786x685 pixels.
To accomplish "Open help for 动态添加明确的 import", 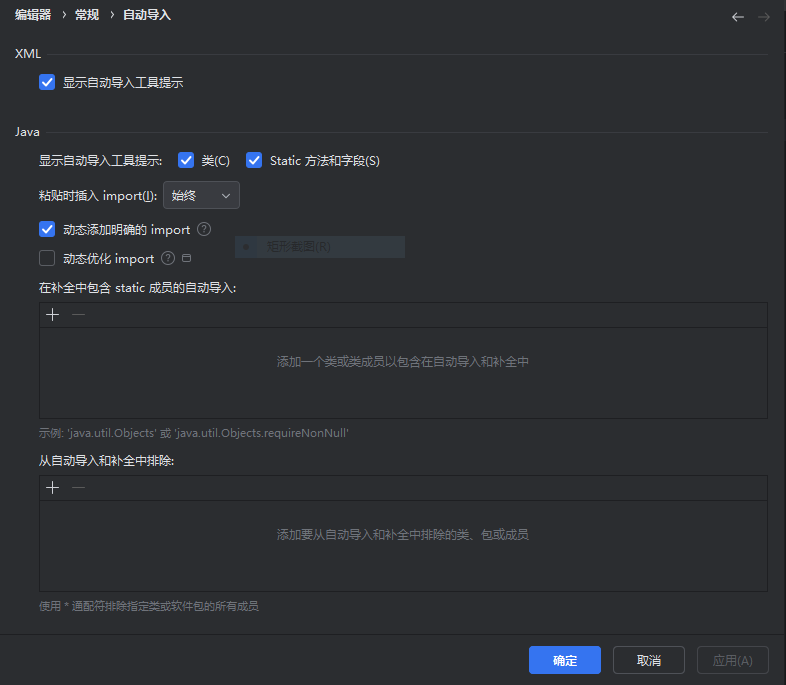I will point(204,230).
